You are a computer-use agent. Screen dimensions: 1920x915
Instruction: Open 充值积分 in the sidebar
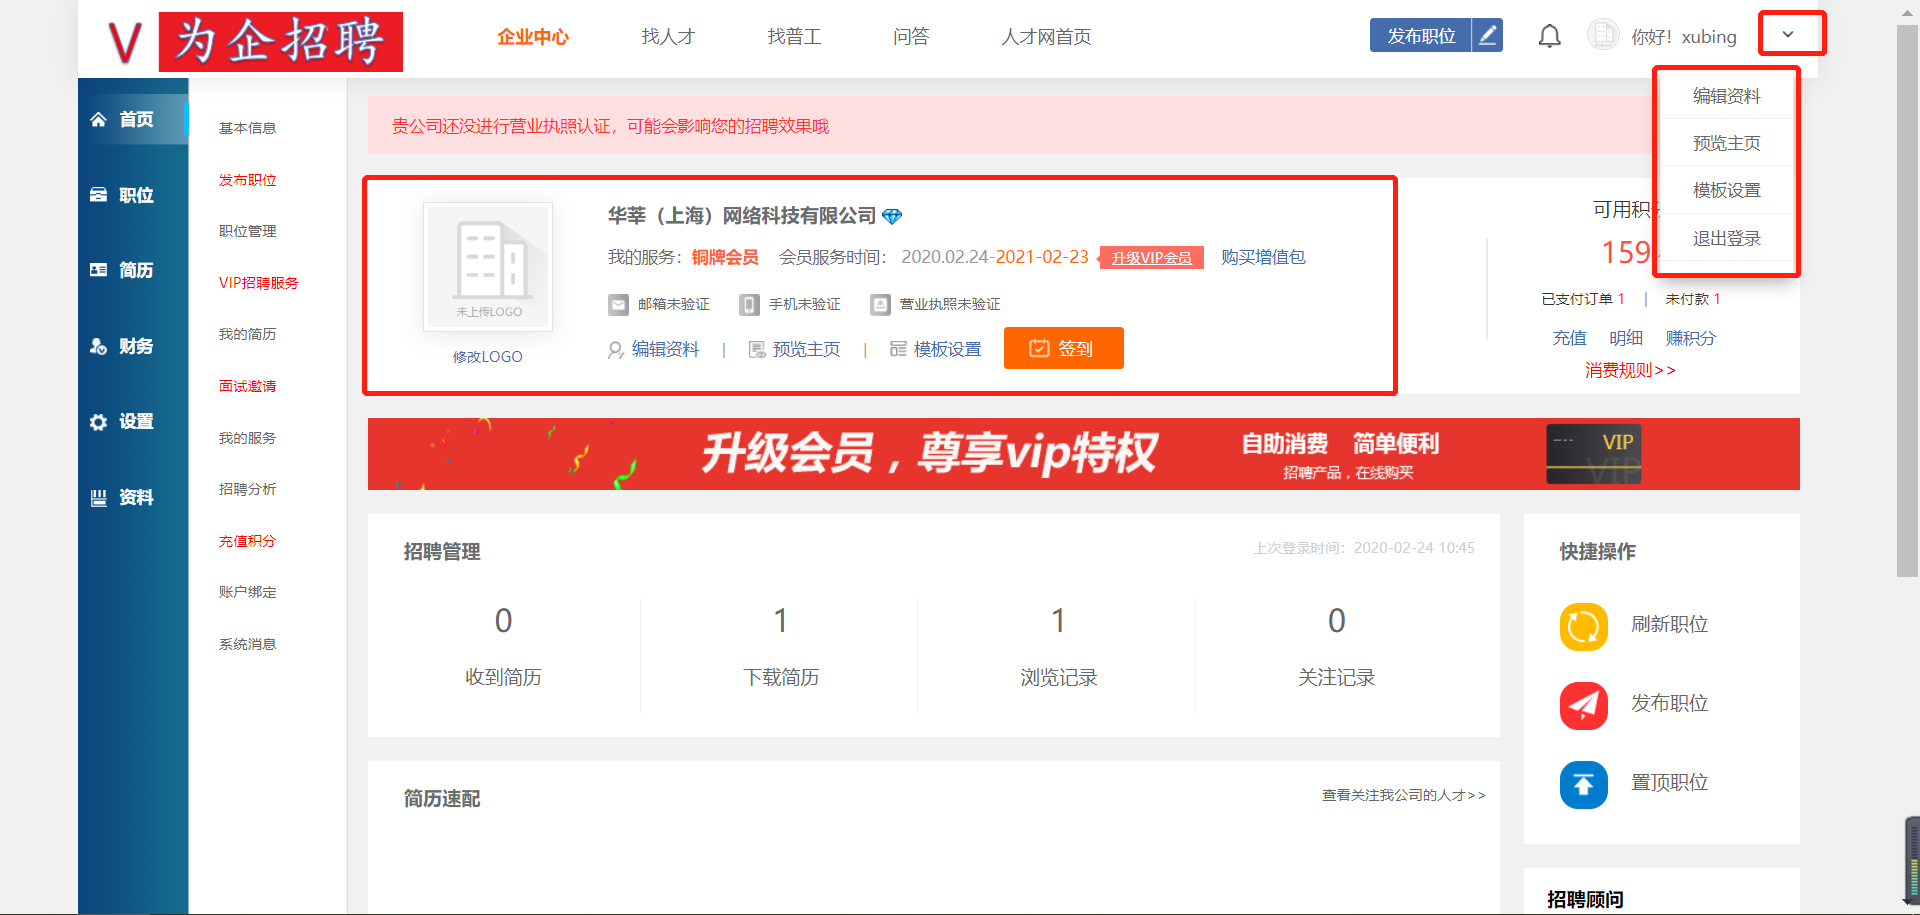coord(248,541)
